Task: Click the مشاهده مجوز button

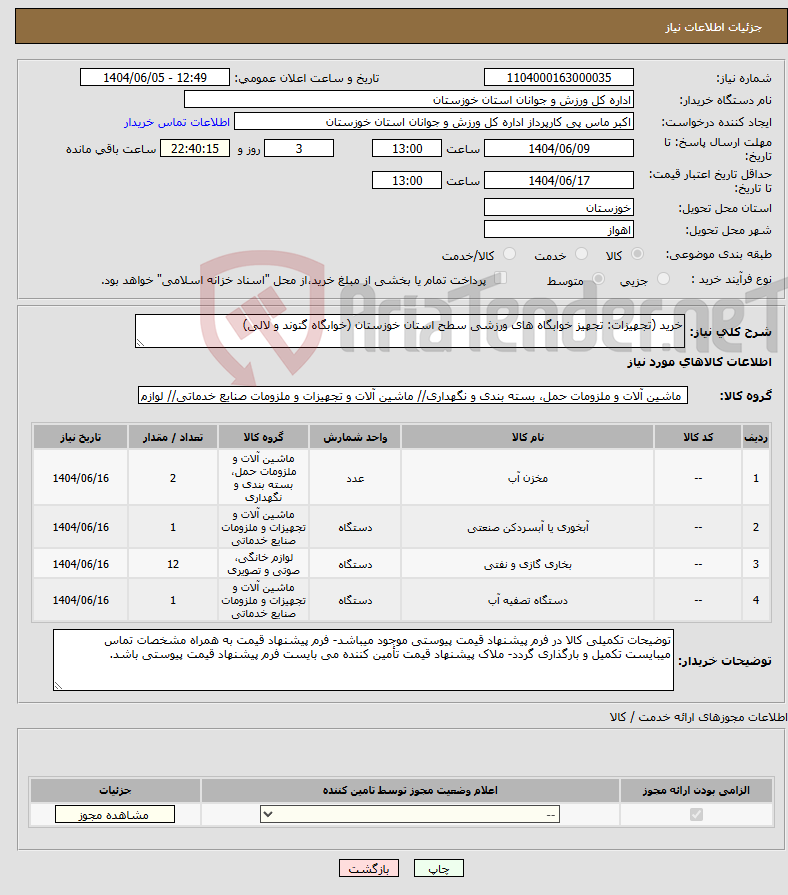Action: [115, 815]
